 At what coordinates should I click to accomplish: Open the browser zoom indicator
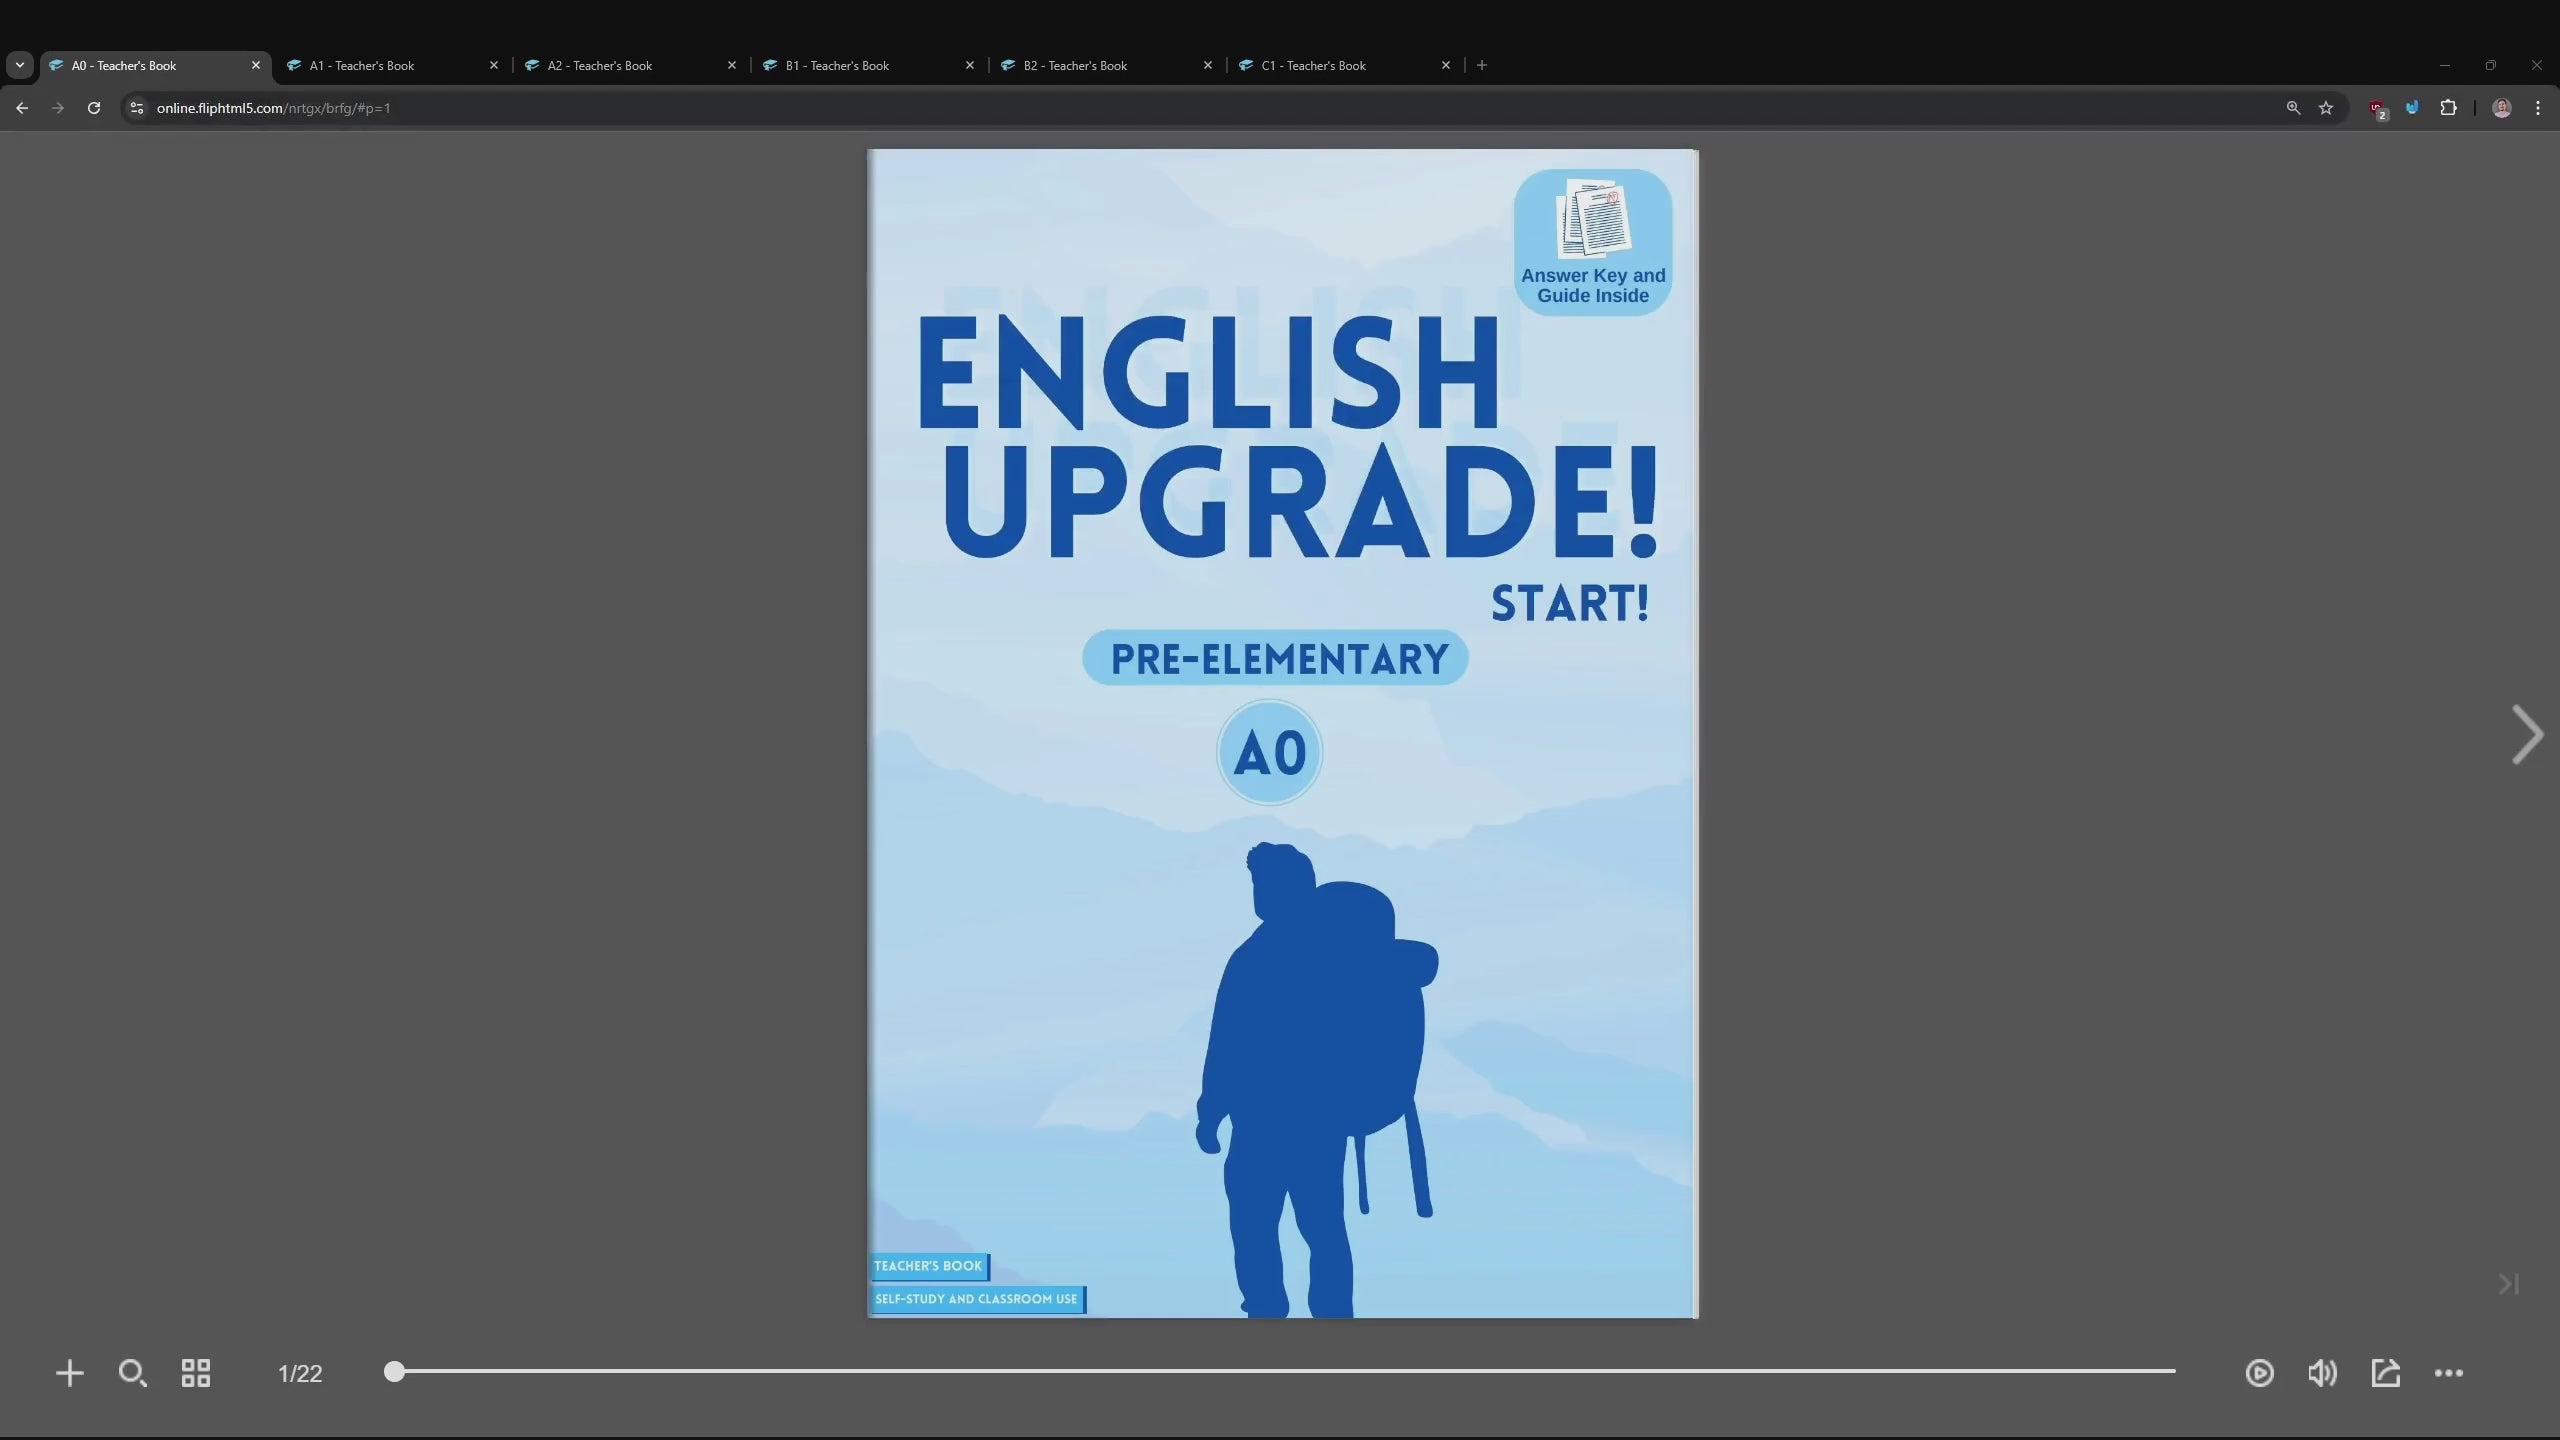coord(2293,108)
